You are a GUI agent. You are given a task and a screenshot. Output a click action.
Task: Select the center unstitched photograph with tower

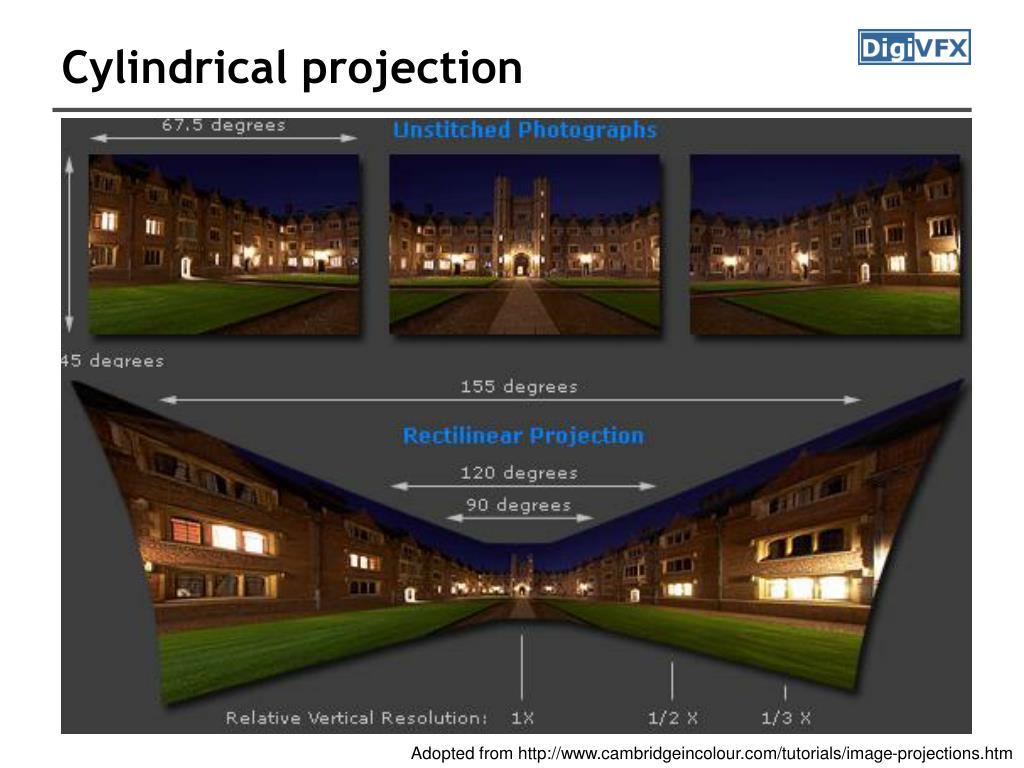point(524,244)
